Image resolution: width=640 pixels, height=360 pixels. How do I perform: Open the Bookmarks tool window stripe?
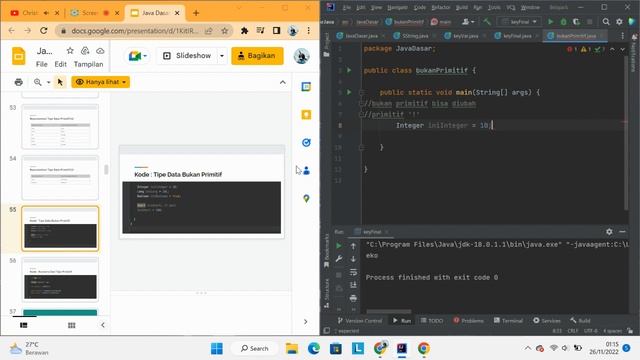(x=327, y=251)
